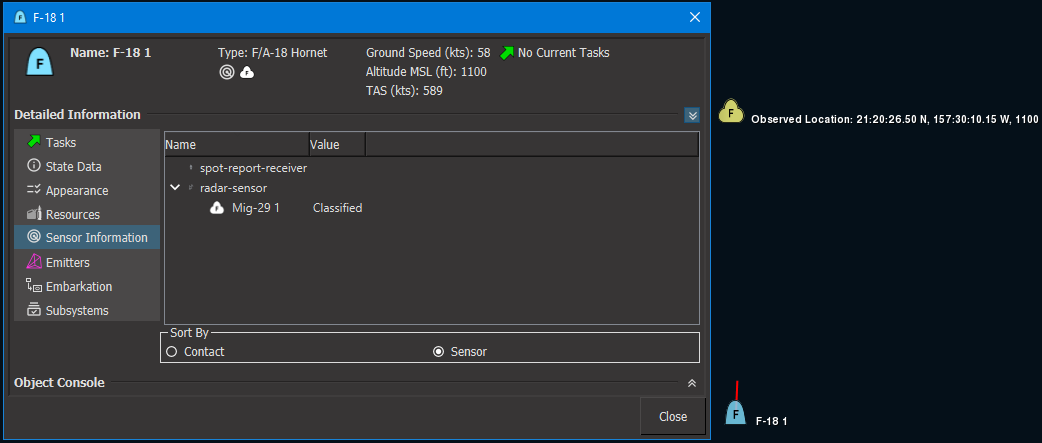The width and height of the screenshot is (1042, 443).
Task: Switch to the State Data tab
Action: (x=73, y=167)
